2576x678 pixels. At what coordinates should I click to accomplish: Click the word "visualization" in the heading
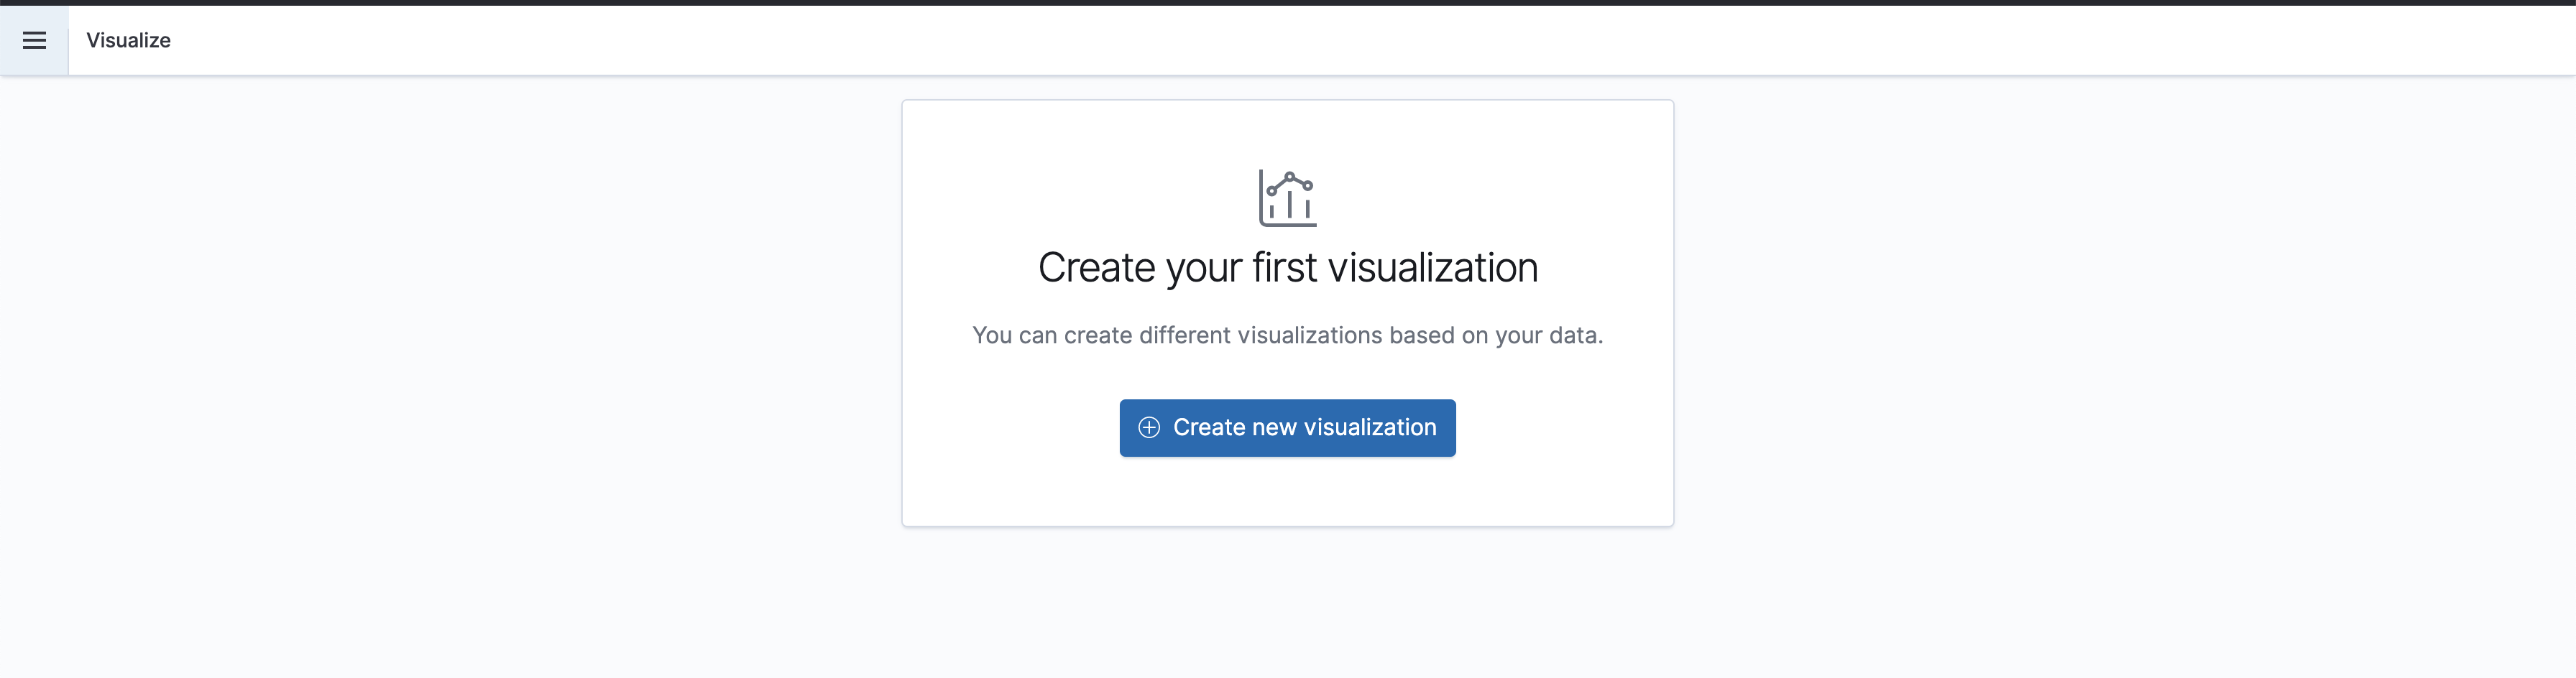coord(1432,268)
